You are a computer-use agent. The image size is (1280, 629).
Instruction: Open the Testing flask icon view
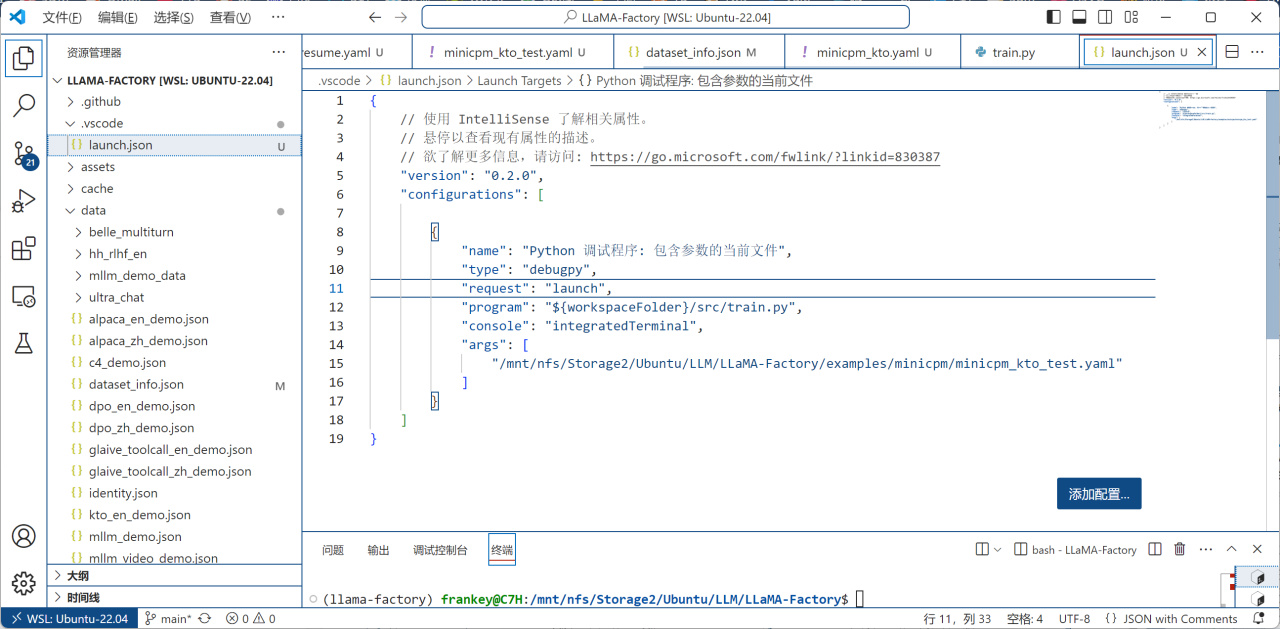[24, 344]
